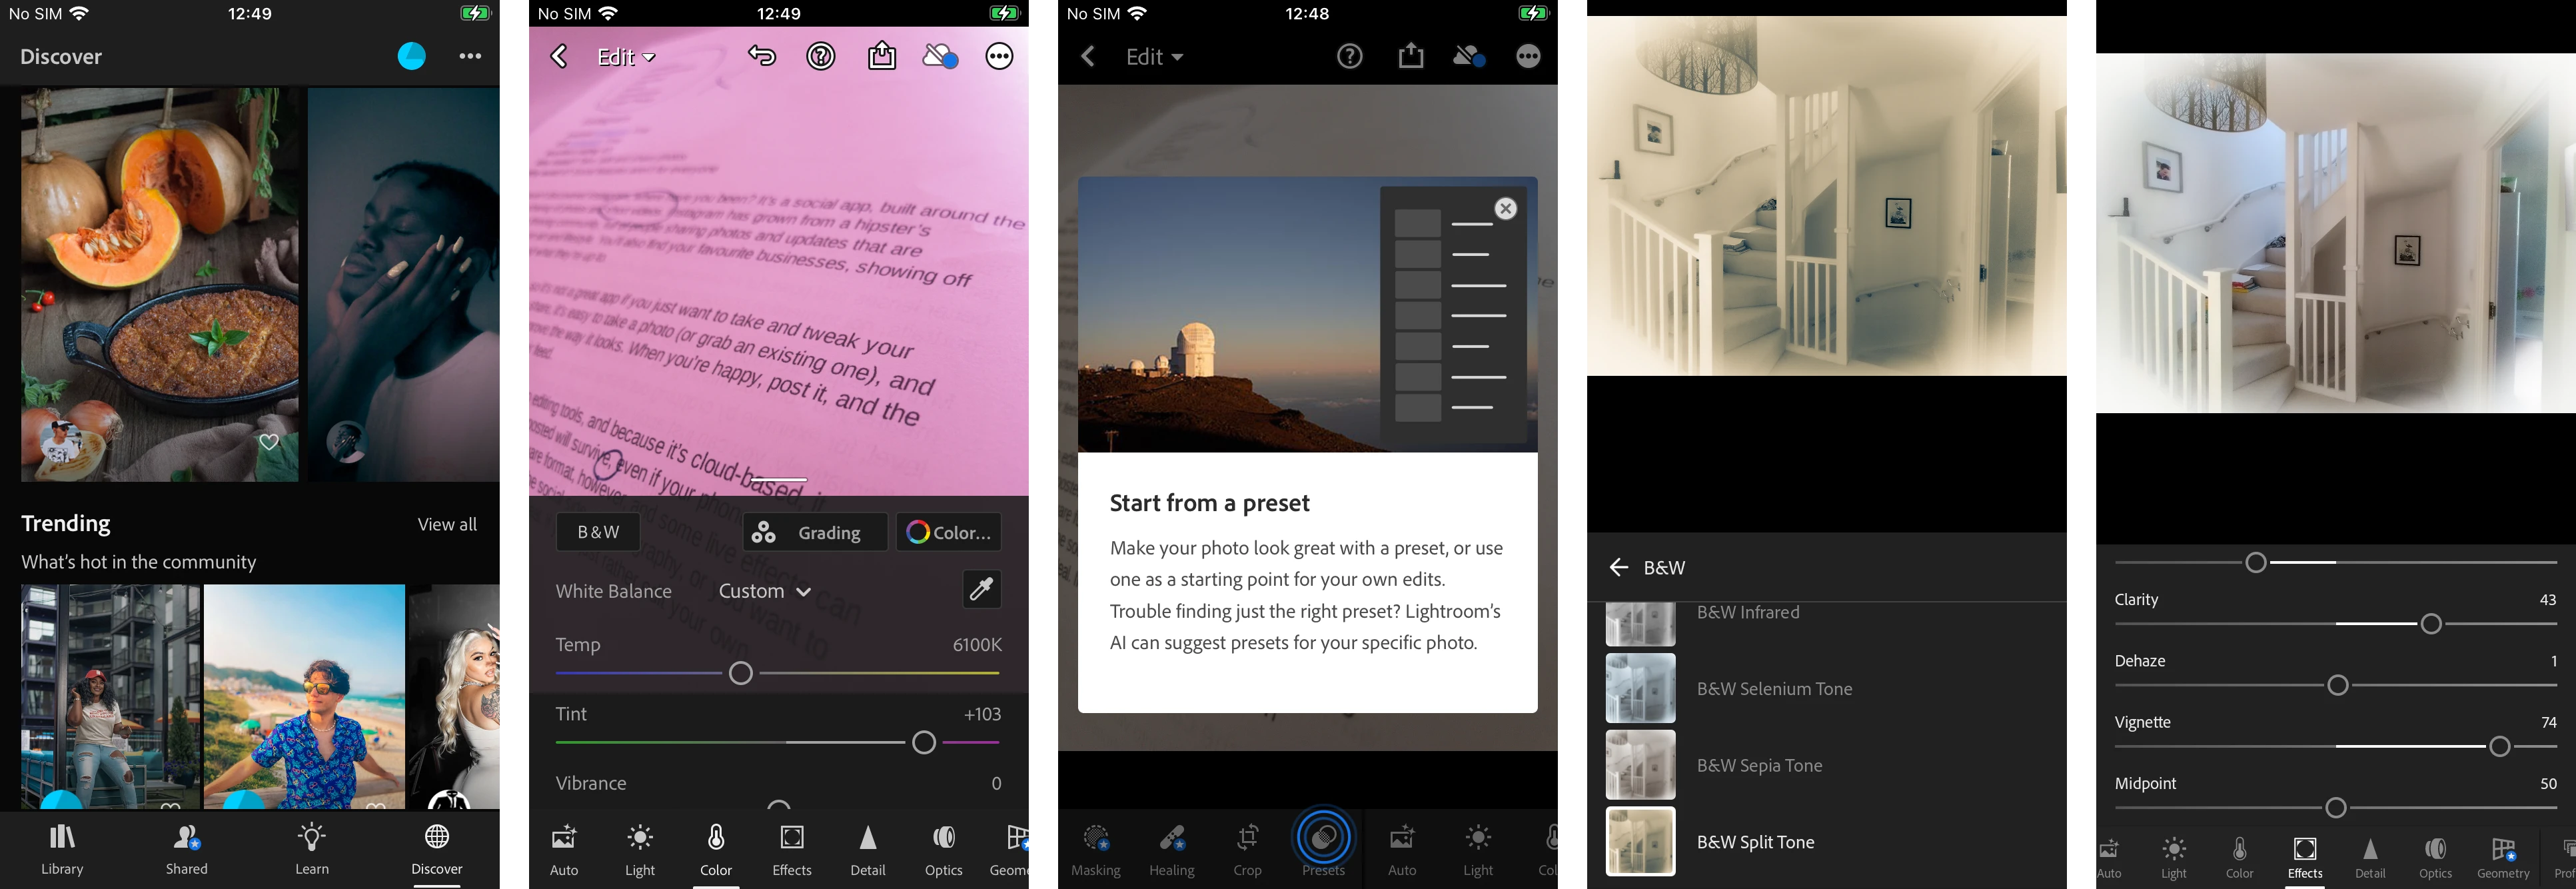Select the white balance eyedropper tool
This screenshot has width=2576, height=889.
coord(981,589)
